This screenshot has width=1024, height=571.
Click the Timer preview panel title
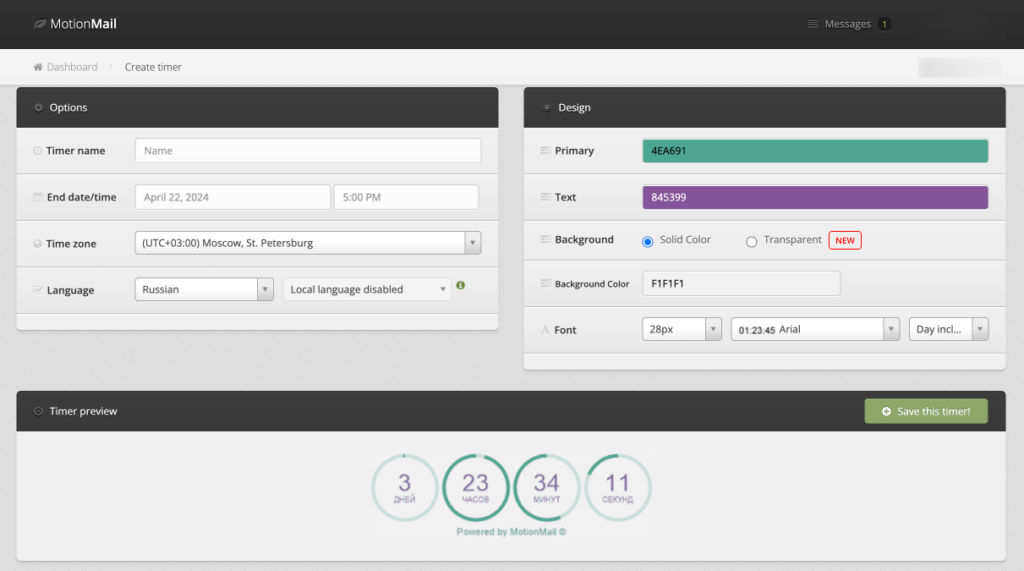tap(83, 411)
